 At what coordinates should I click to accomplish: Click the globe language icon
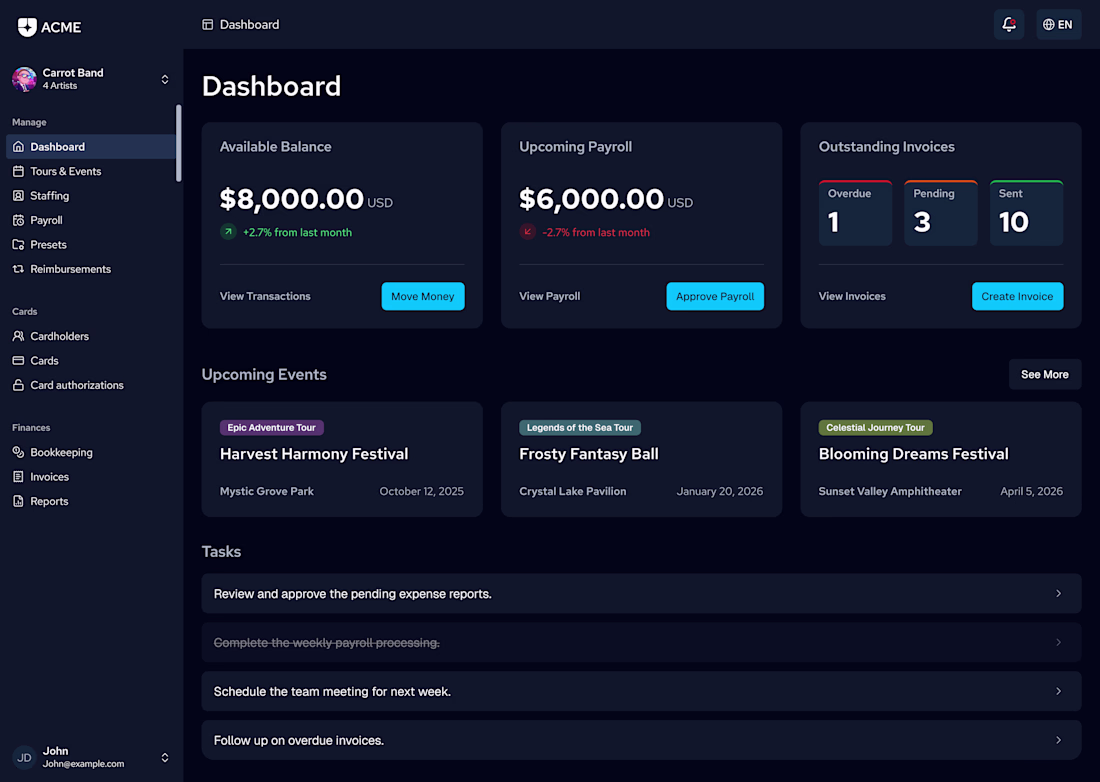click(x=1048, y=25)
